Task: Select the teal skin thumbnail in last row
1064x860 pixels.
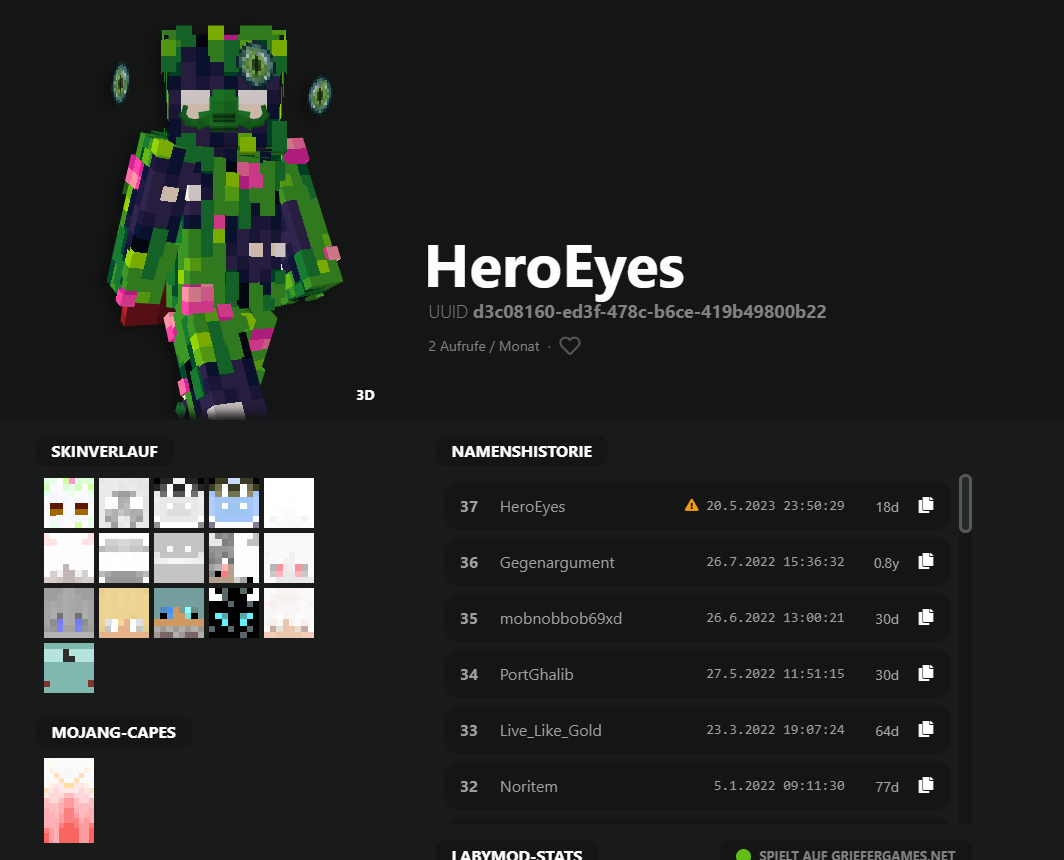Action: tap(69, 668)
